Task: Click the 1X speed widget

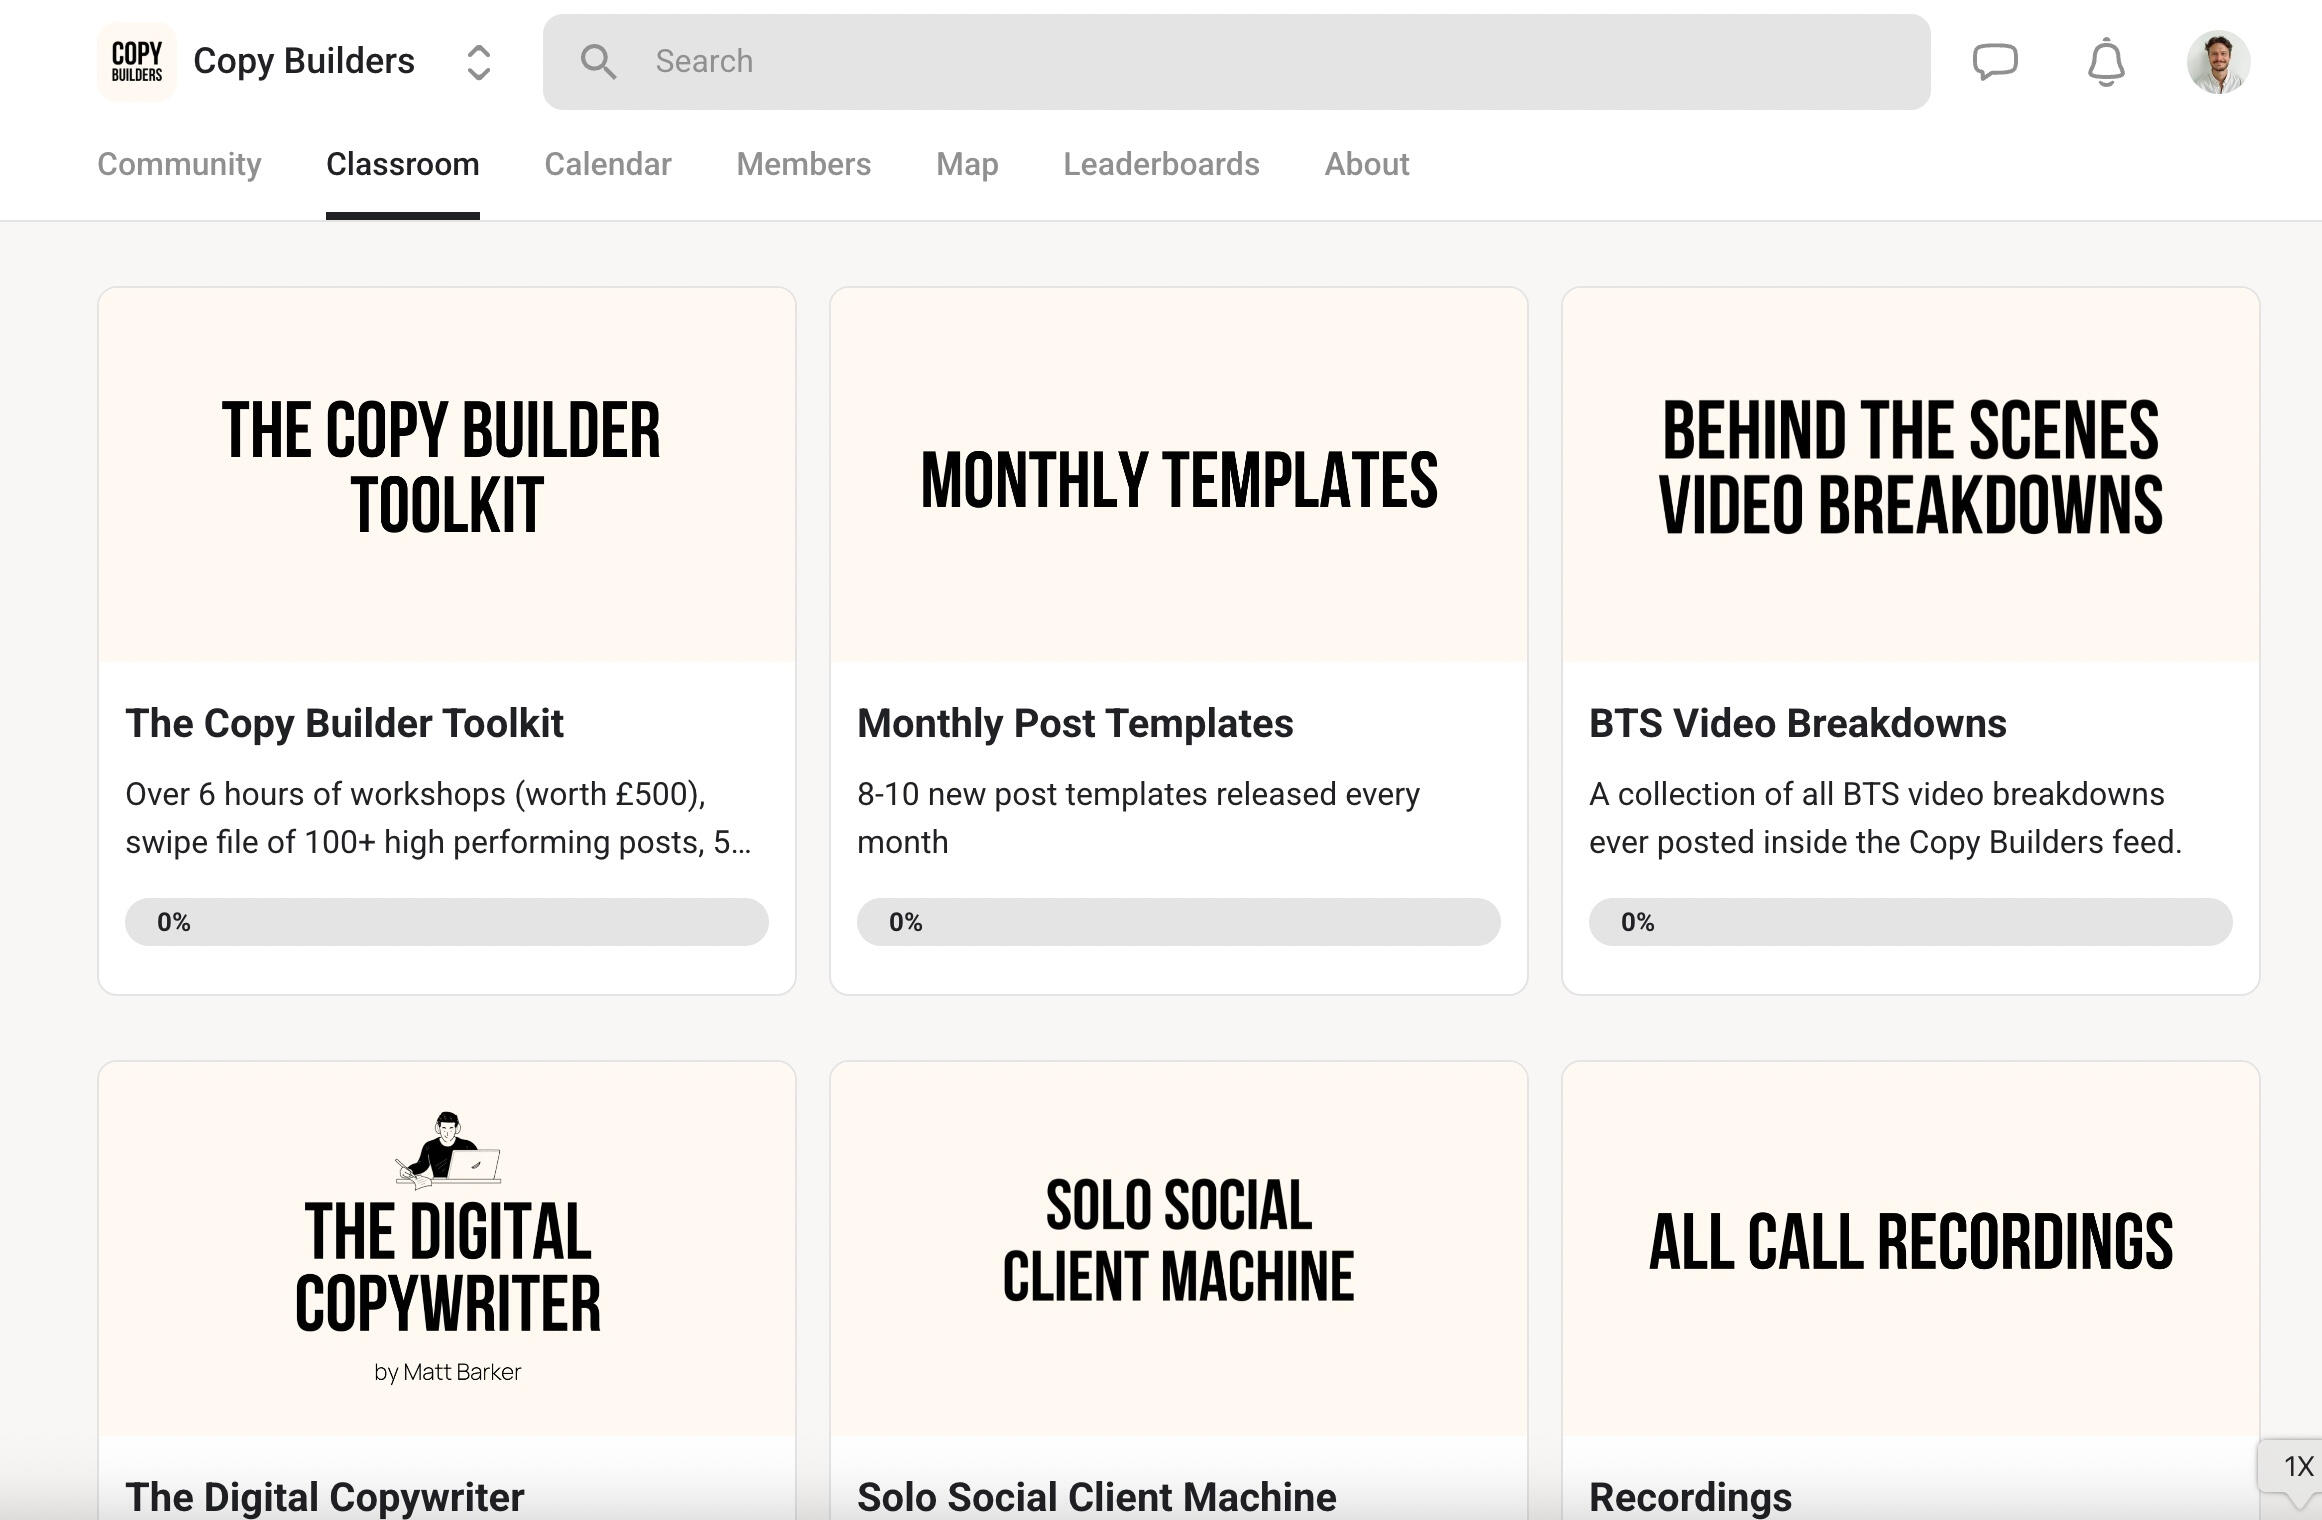Action: [x=2297, y=1466]
